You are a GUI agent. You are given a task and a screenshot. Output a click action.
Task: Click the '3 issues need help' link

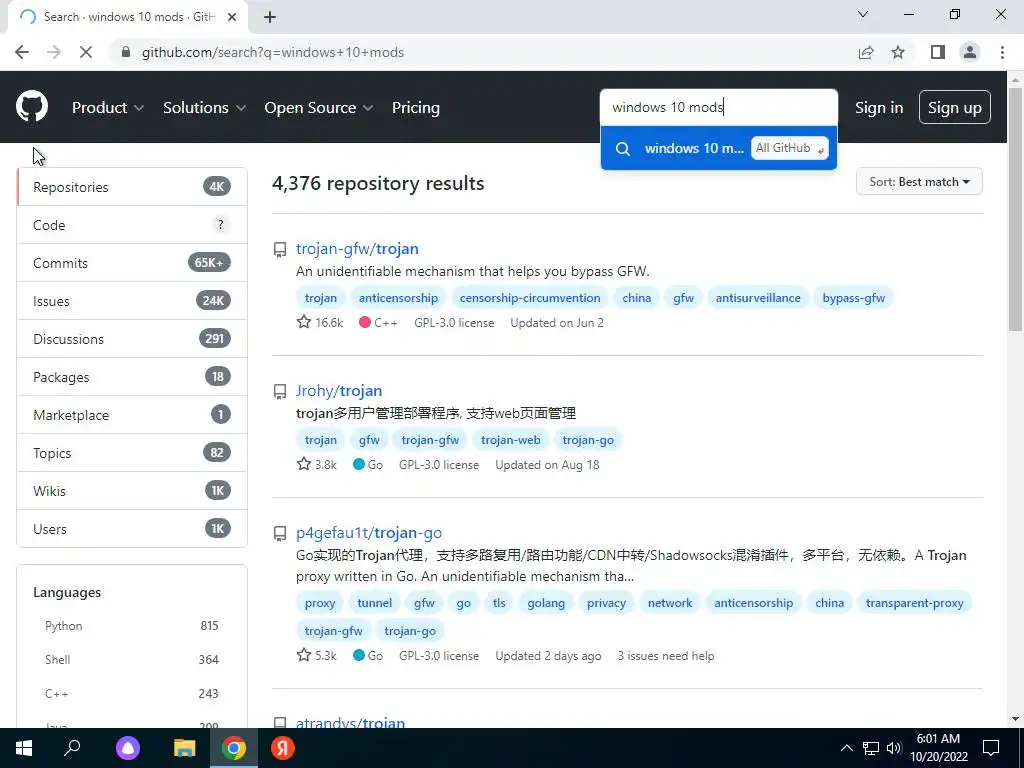(x=666, y=656)
